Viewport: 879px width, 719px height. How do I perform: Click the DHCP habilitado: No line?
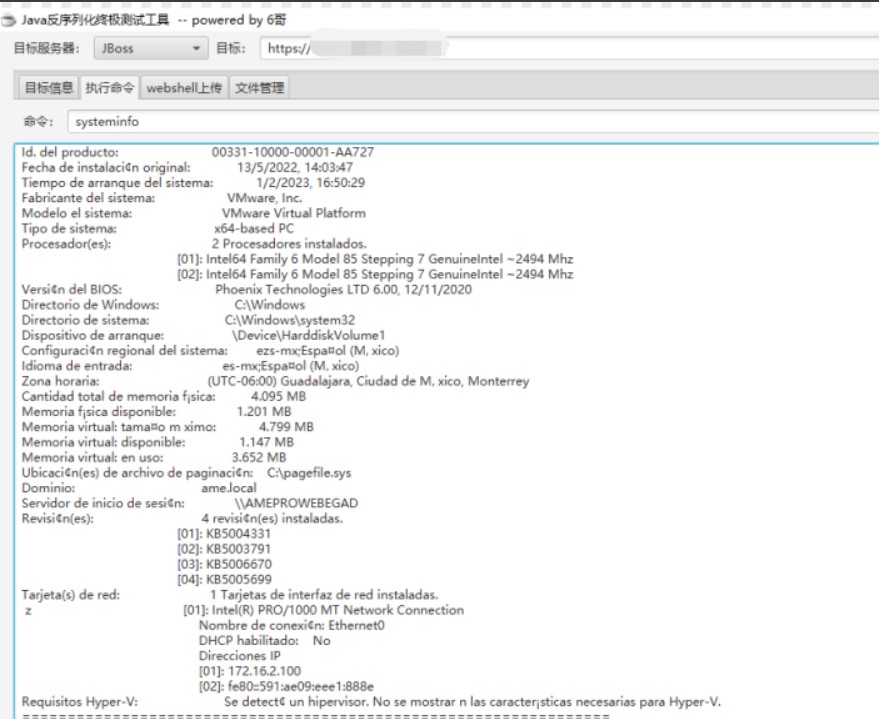pos(265,641)
